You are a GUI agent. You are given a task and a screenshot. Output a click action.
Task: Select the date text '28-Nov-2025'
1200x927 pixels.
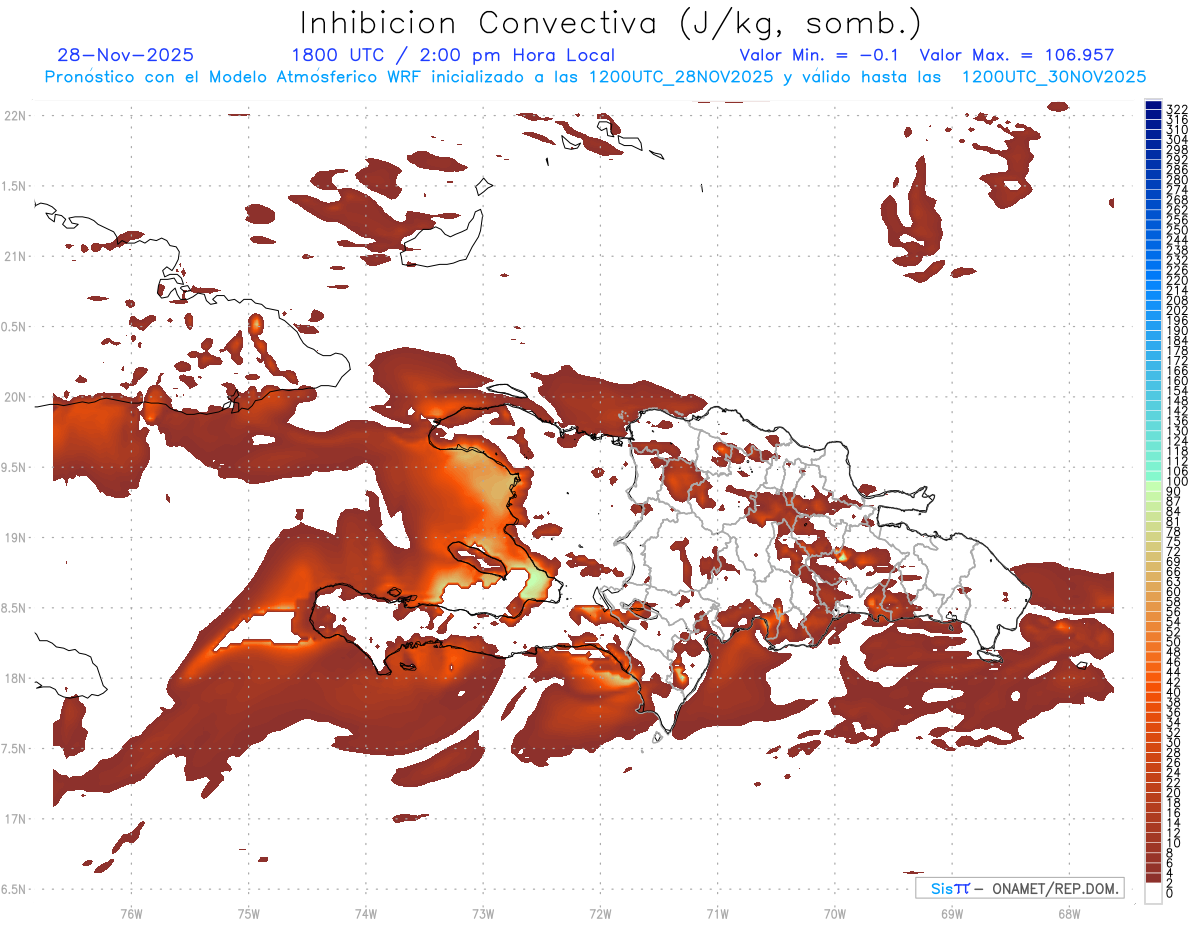pos(126,55)
